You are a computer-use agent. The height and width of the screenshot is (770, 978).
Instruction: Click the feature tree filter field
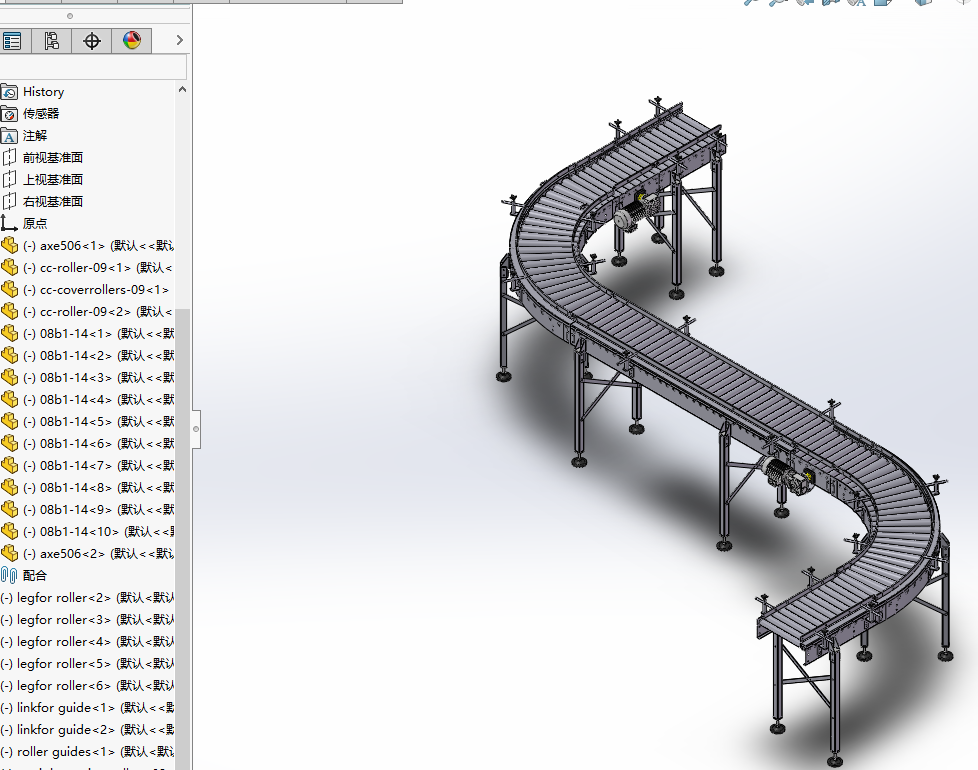(x=93, y=67)
